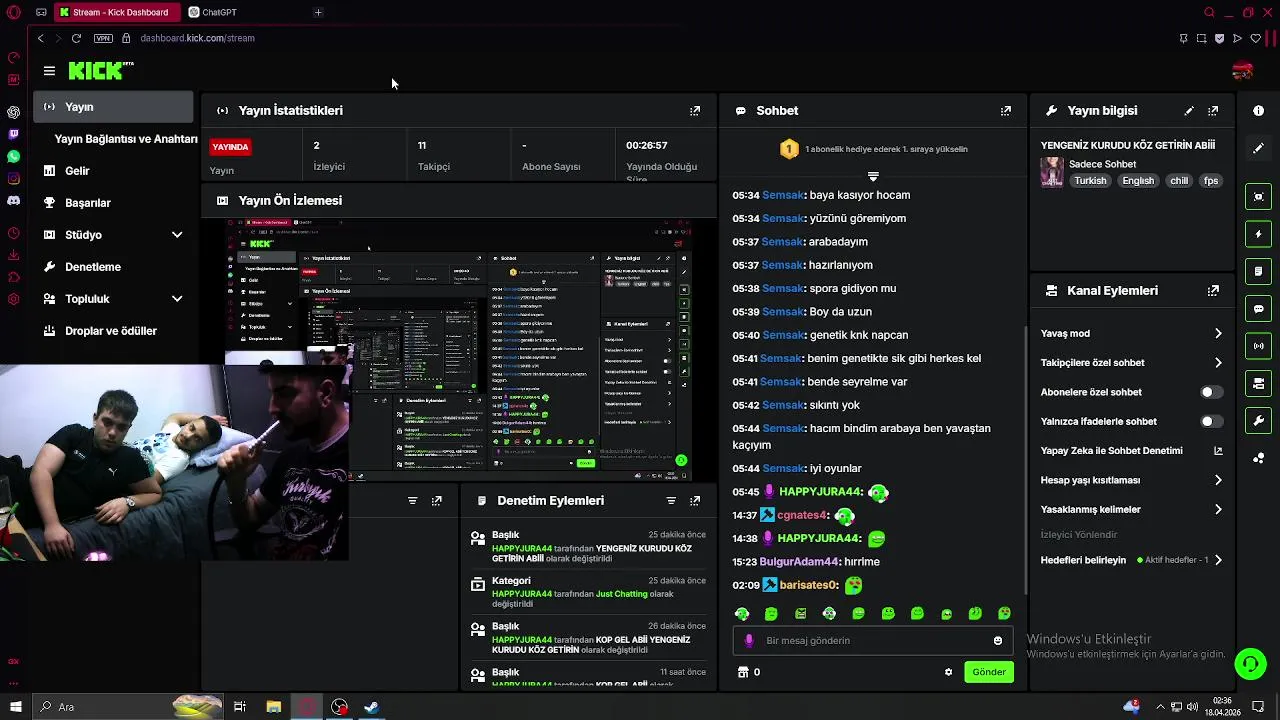
Task: Open chat settings gear next to Gönder
Action: coord(948,672)
